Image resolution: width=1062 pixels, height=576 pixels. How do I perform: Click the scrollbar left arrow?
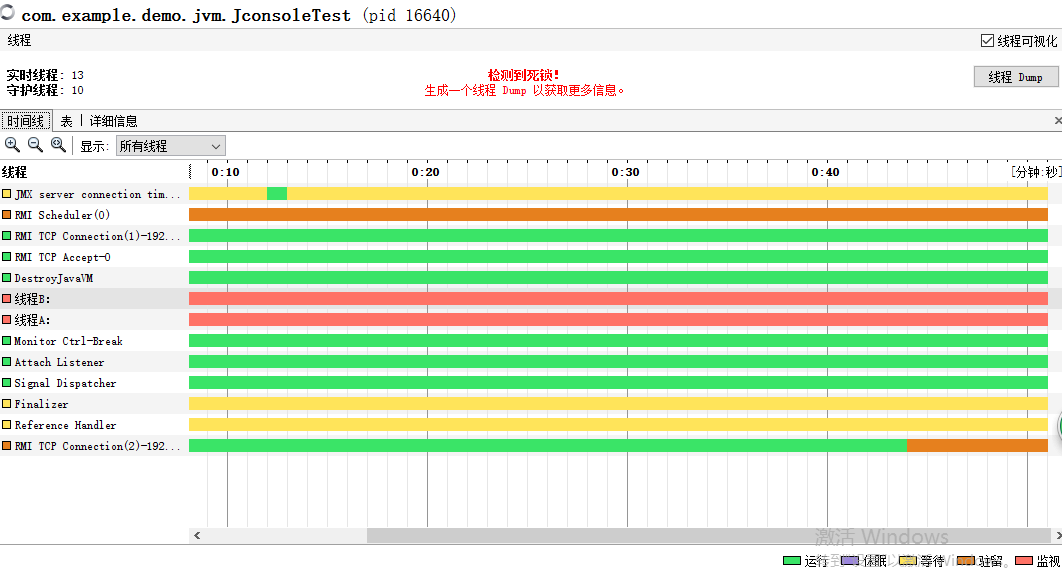197,535
